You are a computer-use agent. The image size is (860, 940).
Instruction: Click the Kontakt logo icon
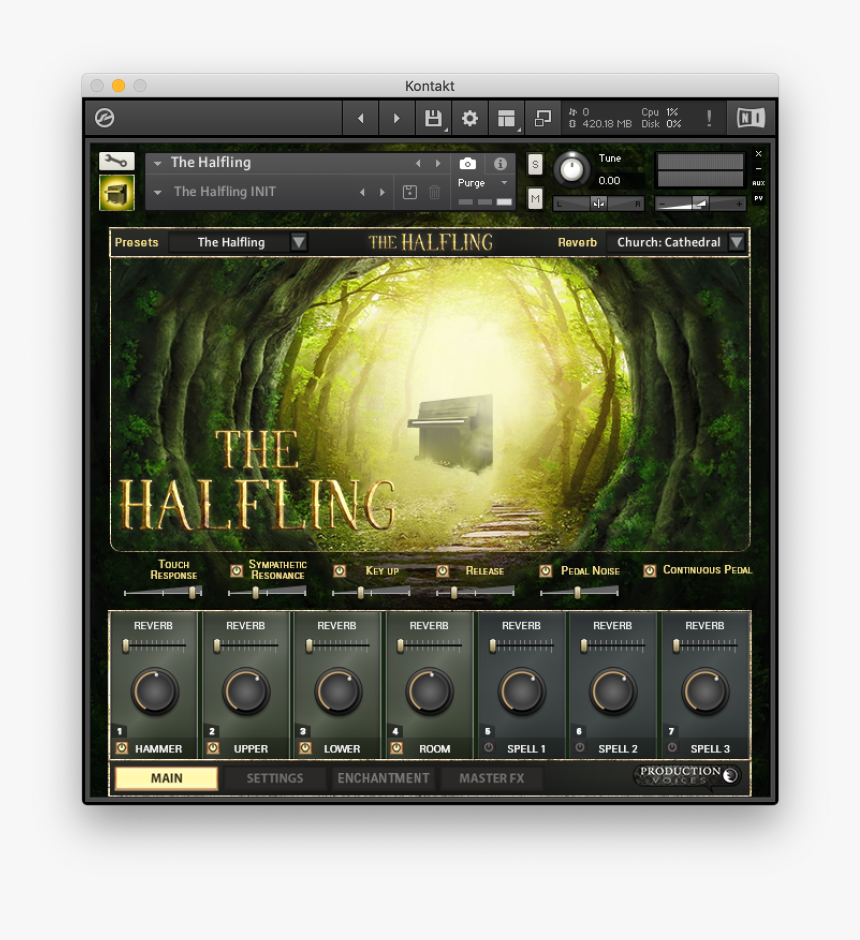click(105, 118)
